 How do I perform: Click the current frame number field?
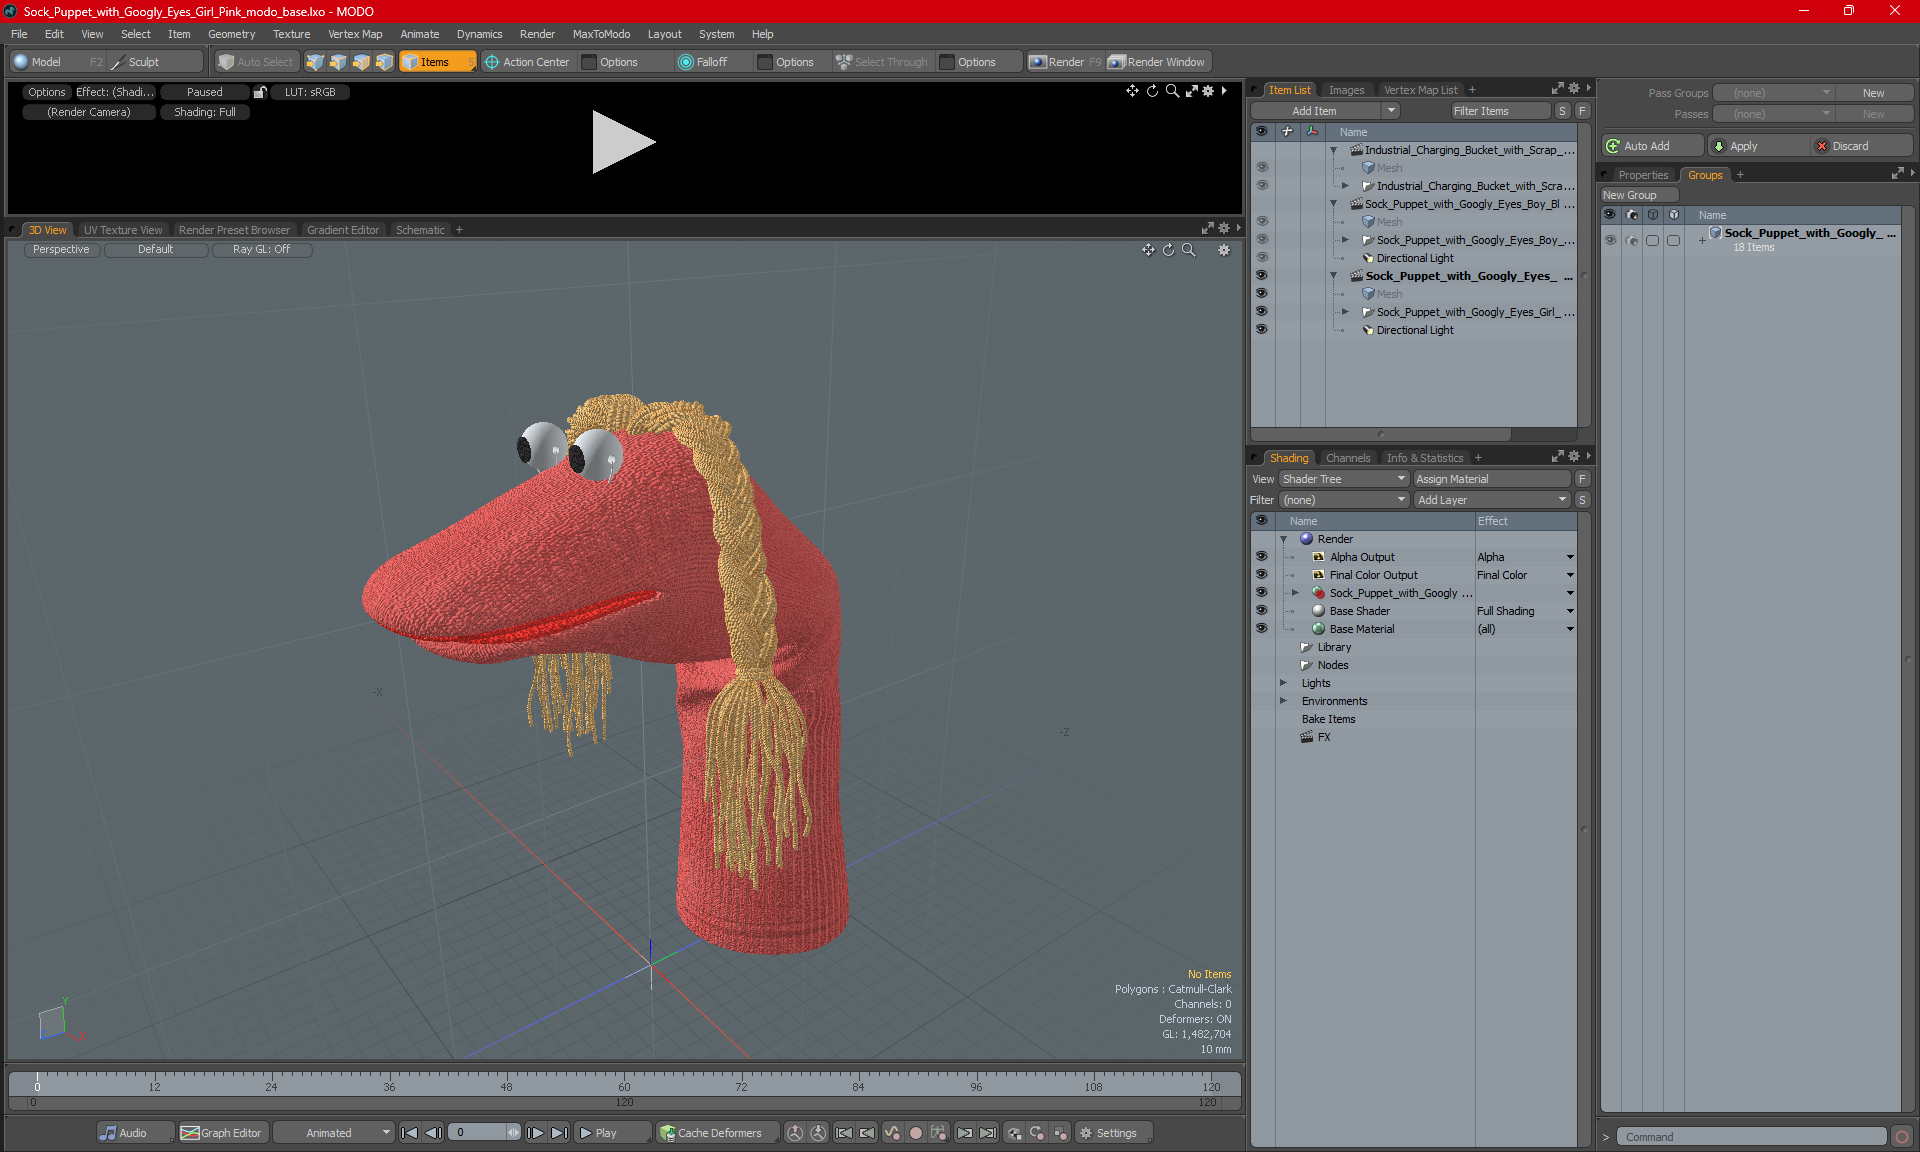[476, 1133]
